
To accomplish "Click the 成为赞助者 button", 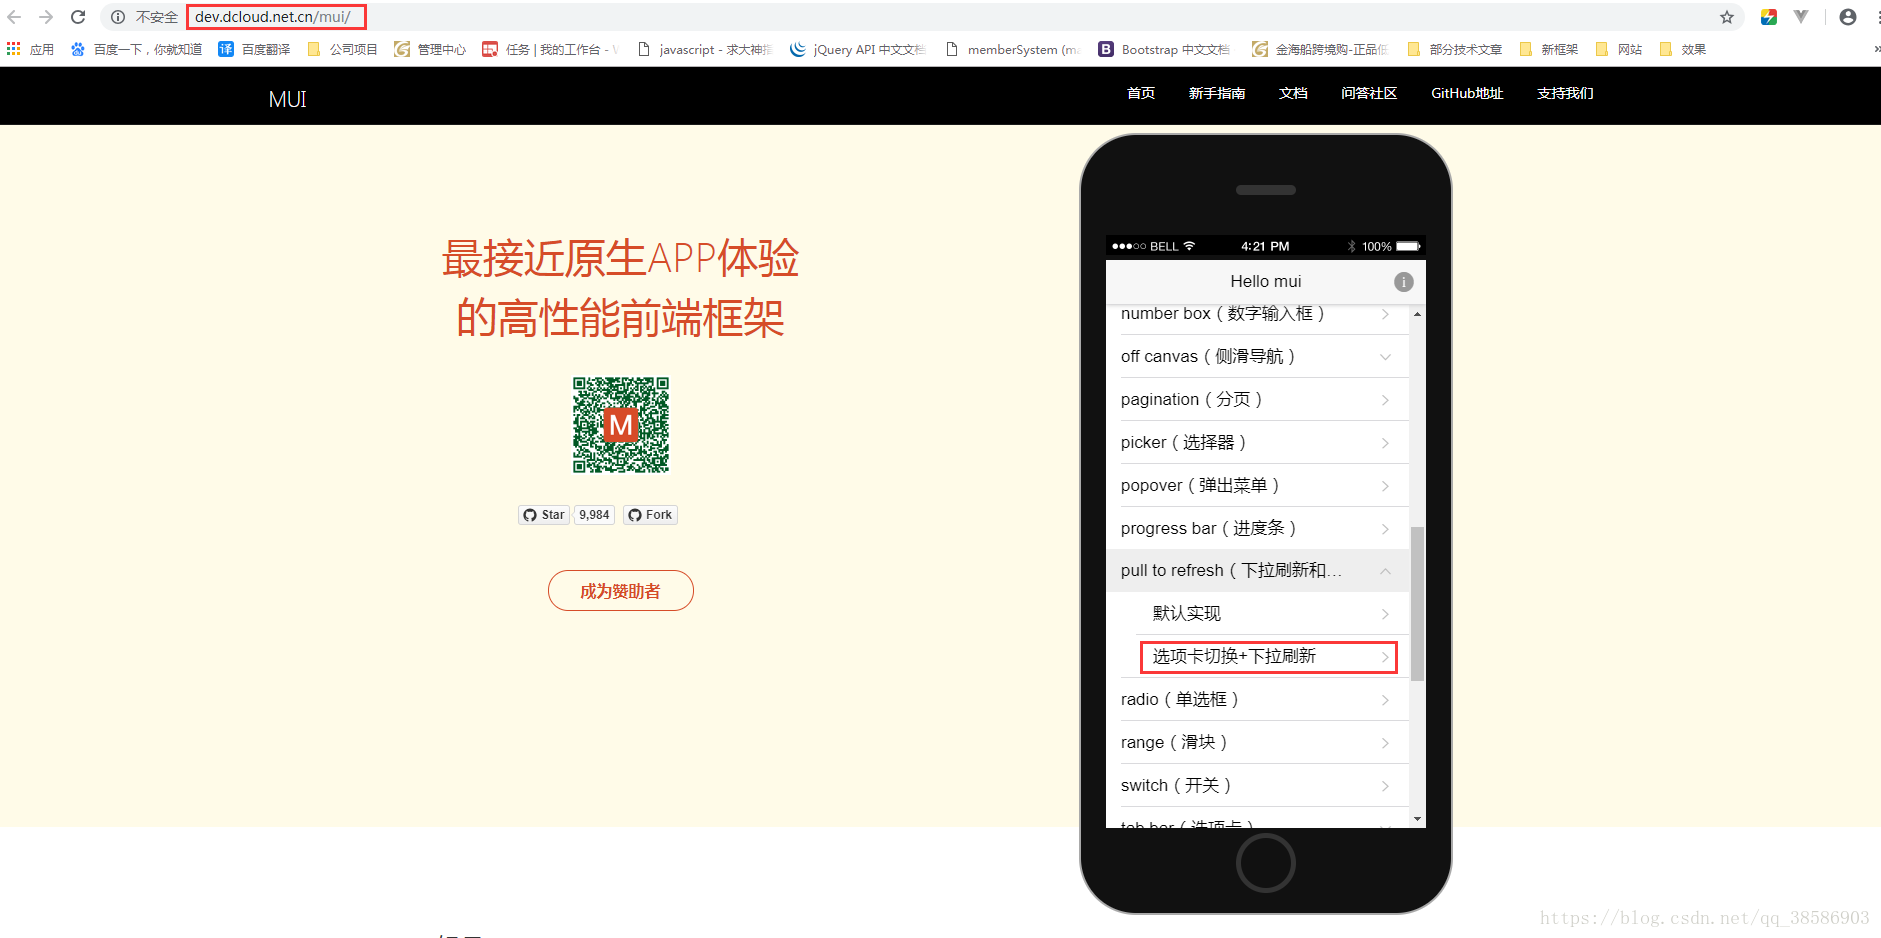I will [x=621, y=591].
